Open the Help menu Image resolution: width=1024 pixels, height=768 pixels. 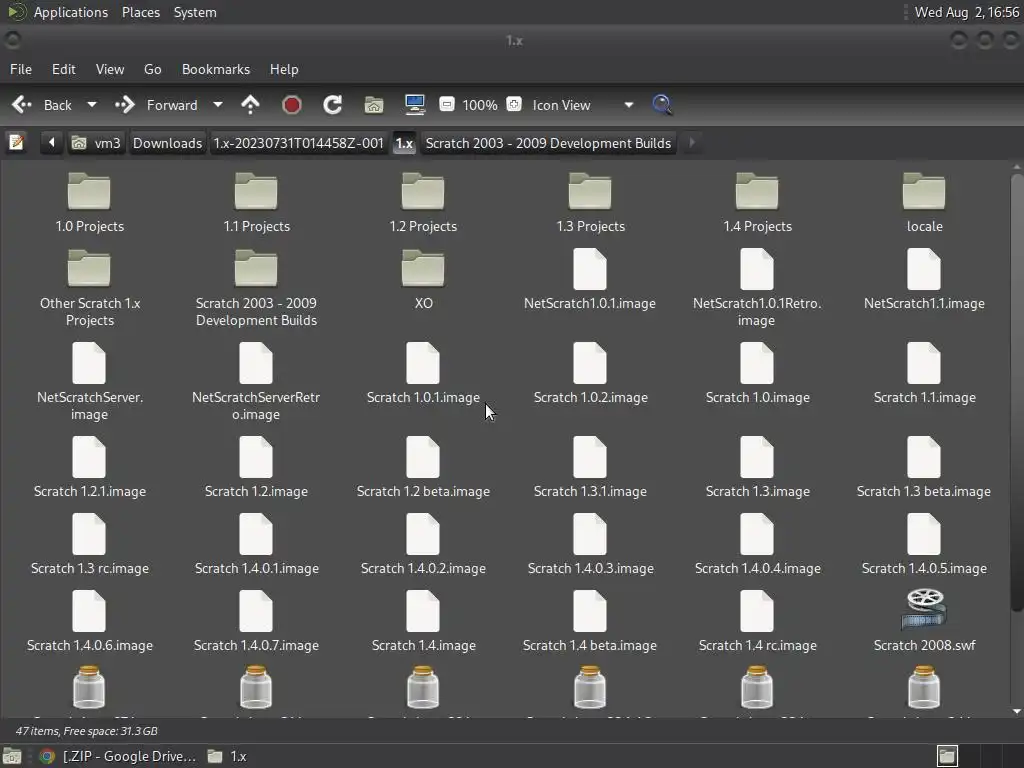[x=284, y=69]
